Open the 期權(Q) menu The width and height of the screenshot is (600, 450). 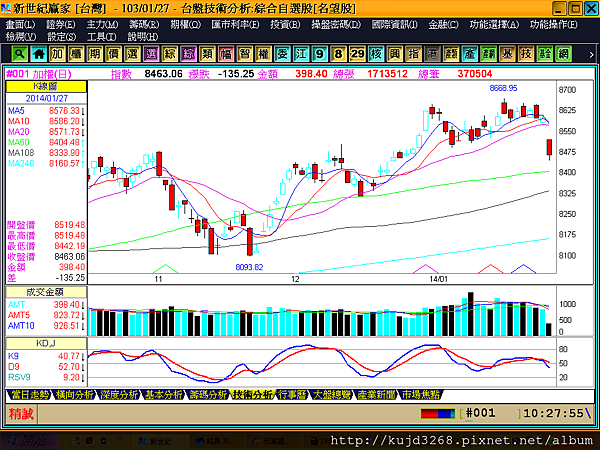(185, 24)
